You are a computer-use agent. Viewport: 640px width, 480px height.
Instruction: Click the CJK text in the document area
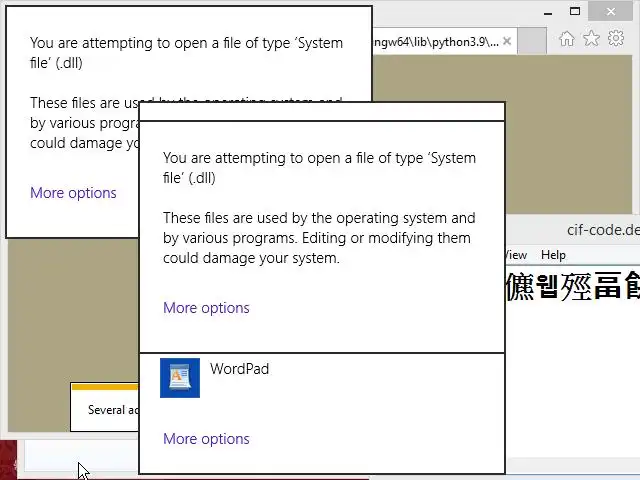pos(573,286)
